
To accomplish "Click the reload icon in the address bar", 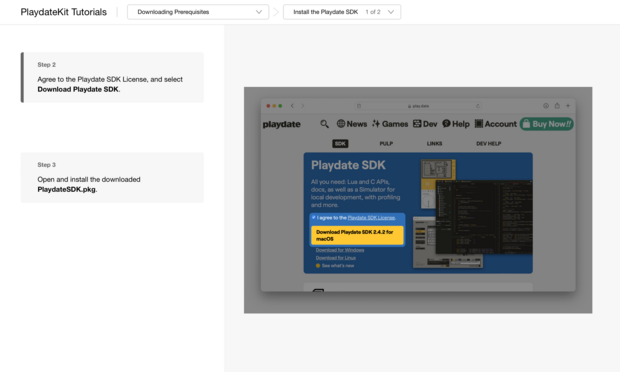I will click(x=478, y=106).
